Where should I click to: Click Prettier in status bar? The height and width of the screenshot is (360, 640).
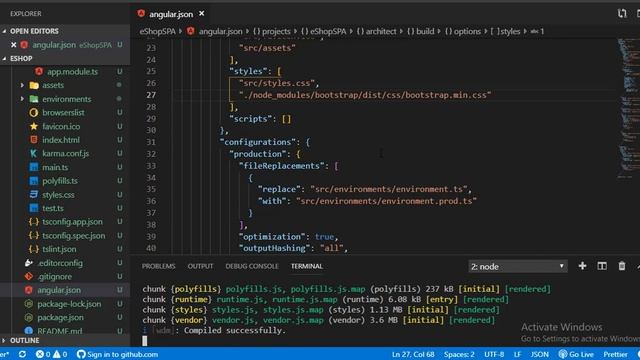coord(615,354)
